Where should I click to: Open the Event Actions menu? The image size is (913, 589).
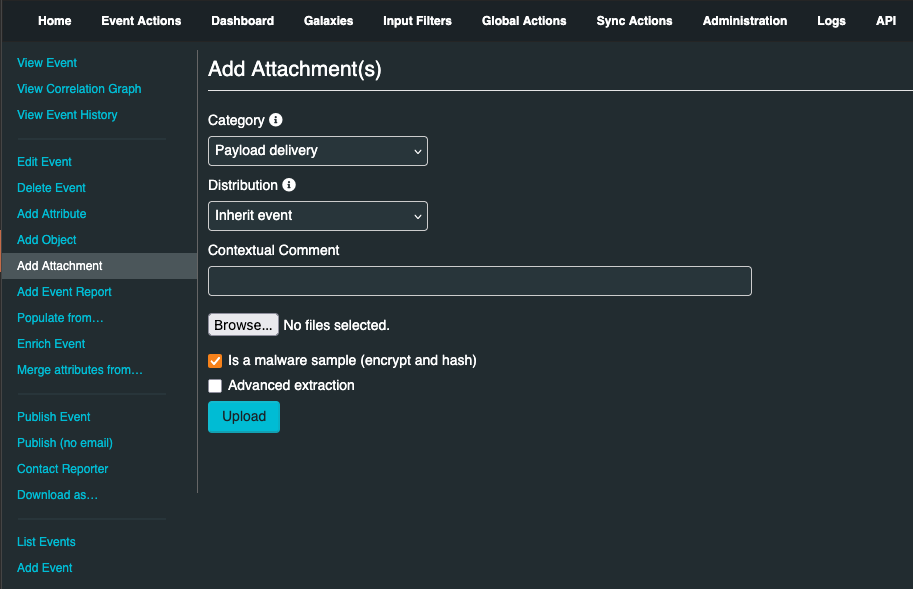(x=141, y=21)
